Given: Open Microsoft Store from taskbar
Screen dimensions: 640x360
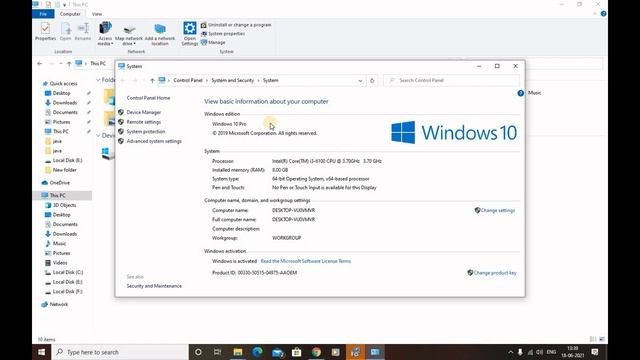Looking at the screenshot, I should [x=297, y=352].
